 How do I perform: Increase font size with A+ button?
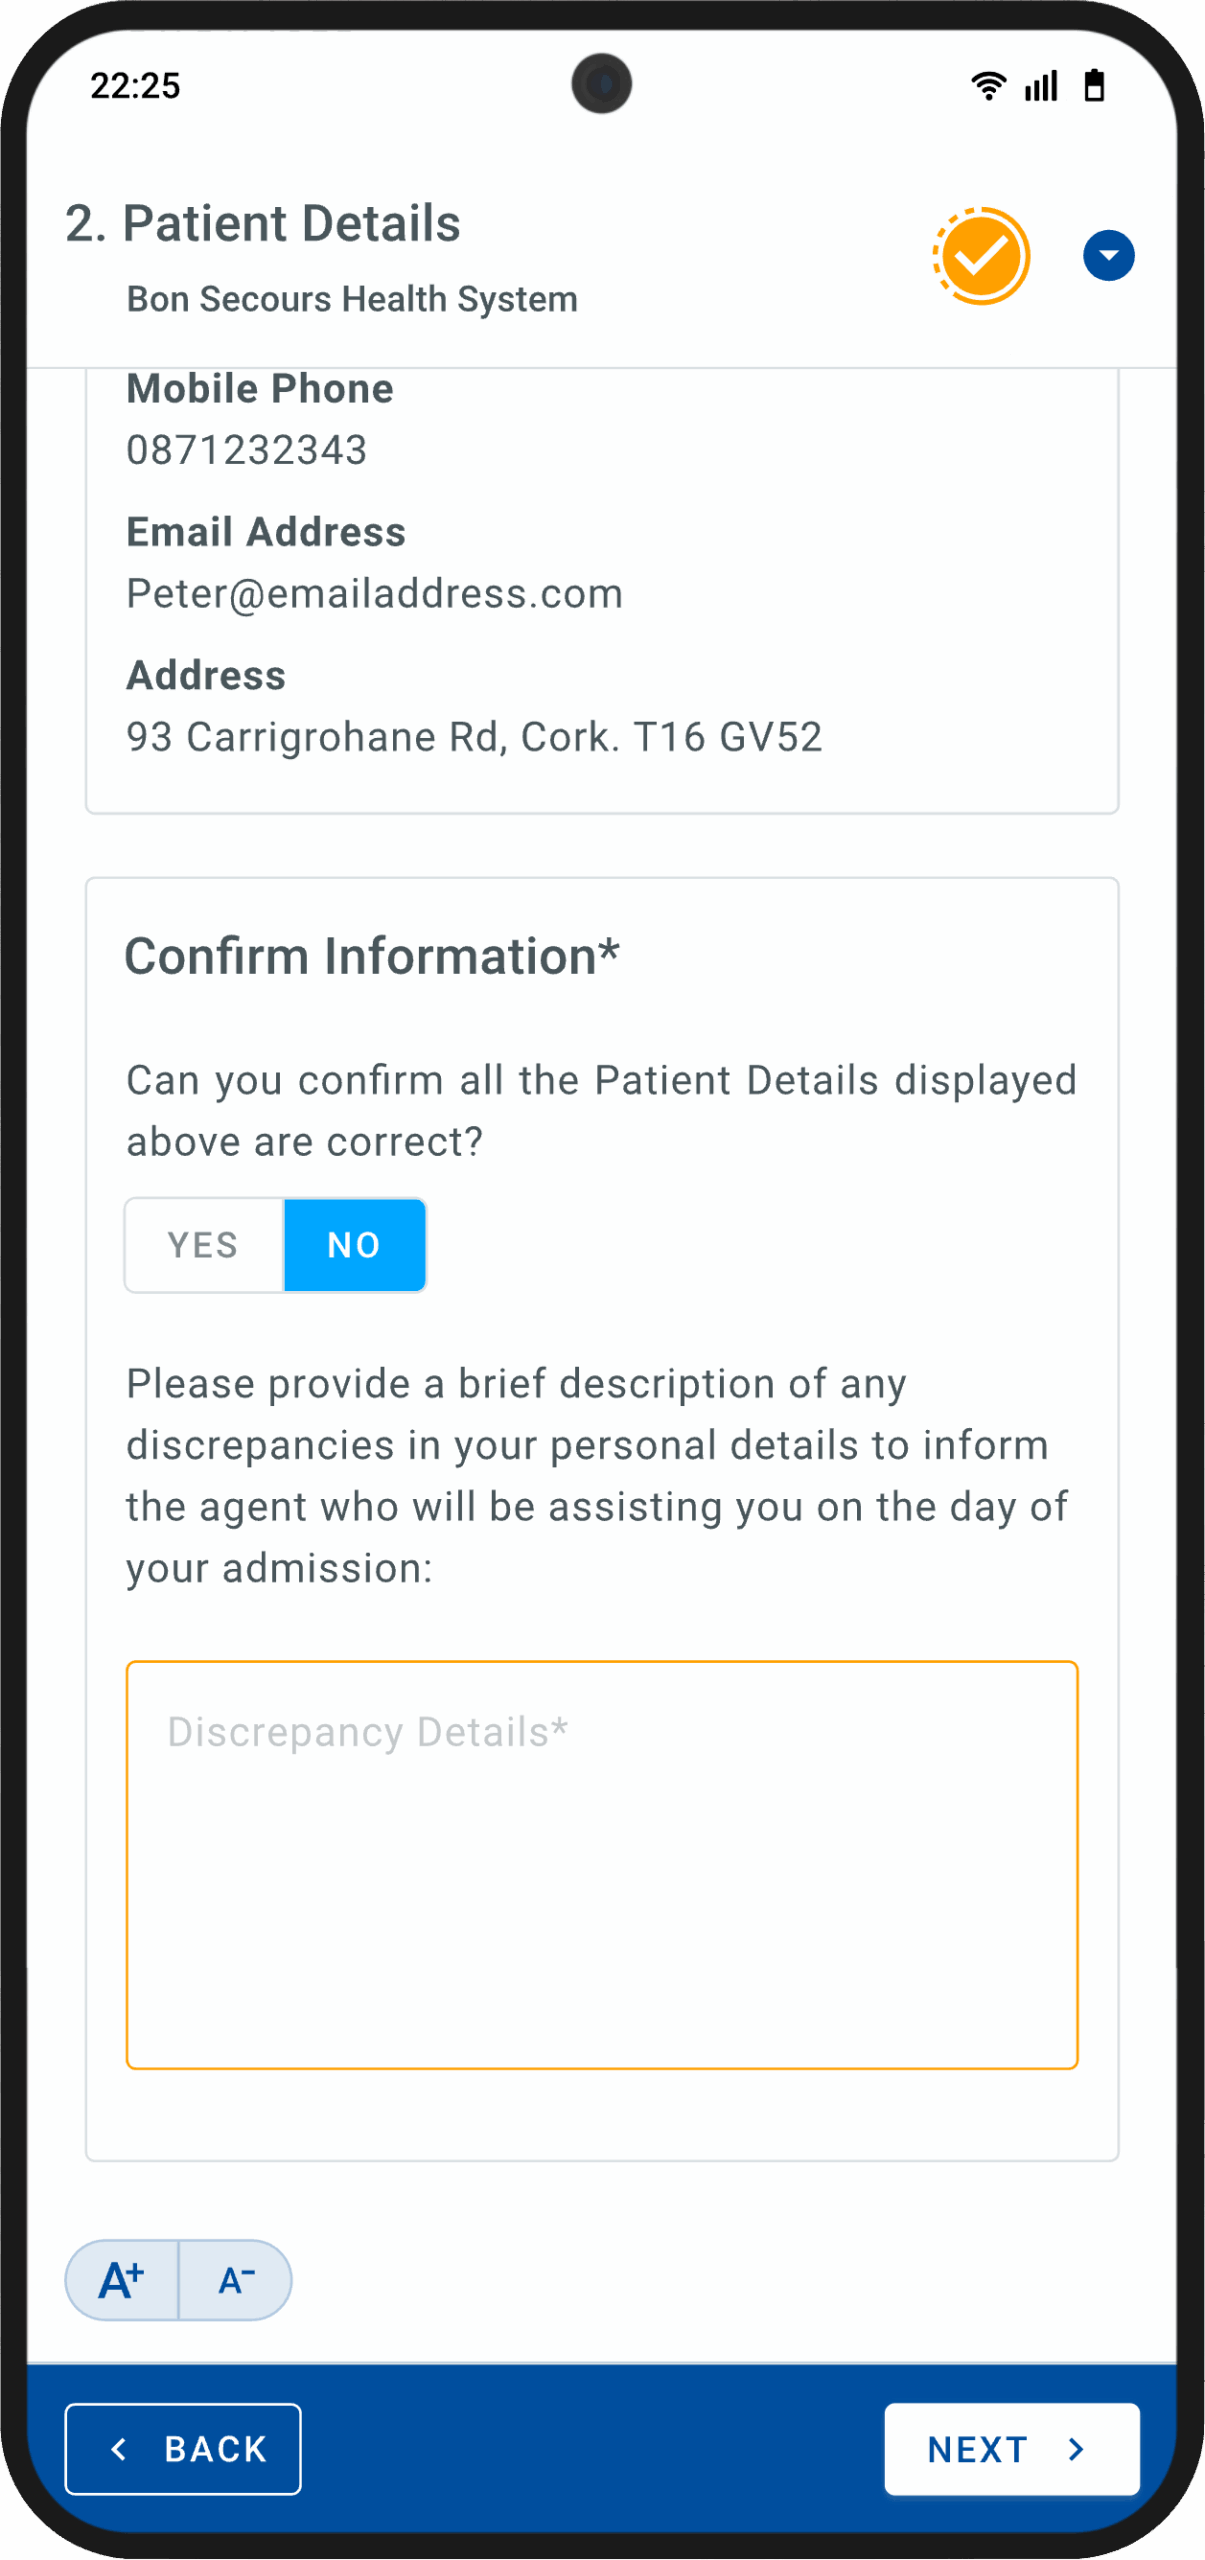(122, 2280)
